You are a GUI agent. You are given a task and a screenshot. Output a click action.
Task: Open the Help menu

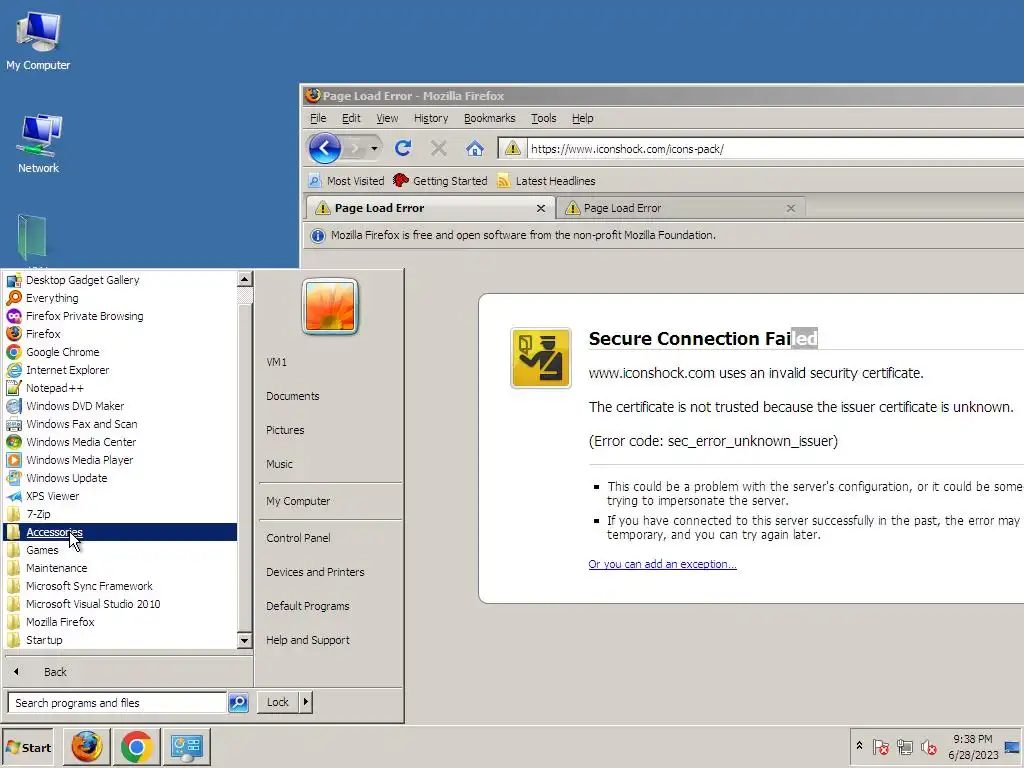point(583,118)
